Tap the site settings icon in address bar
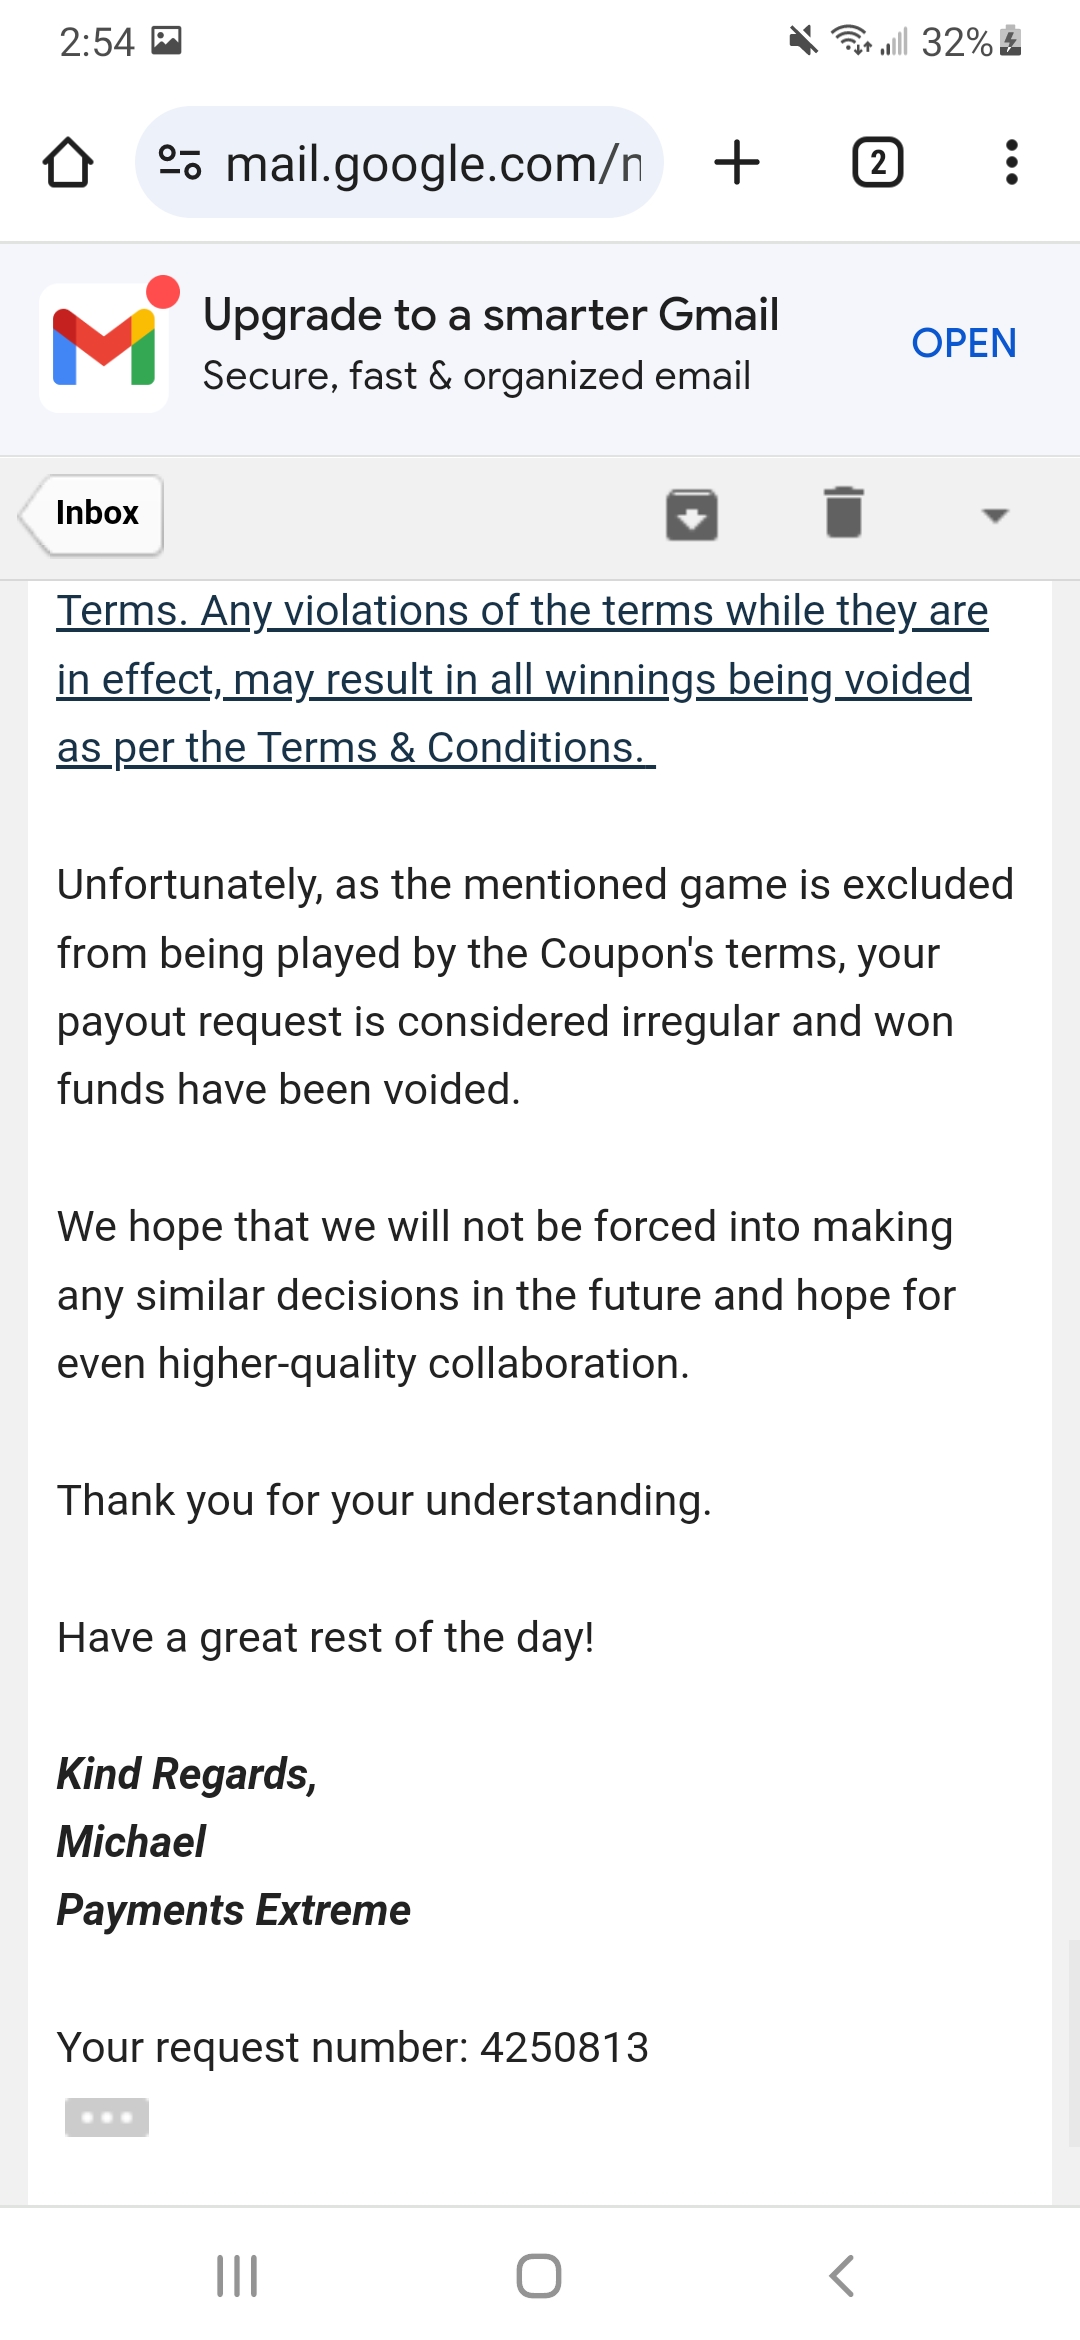The width and height of the screenshot is (1080, 2340). [180, 162]
